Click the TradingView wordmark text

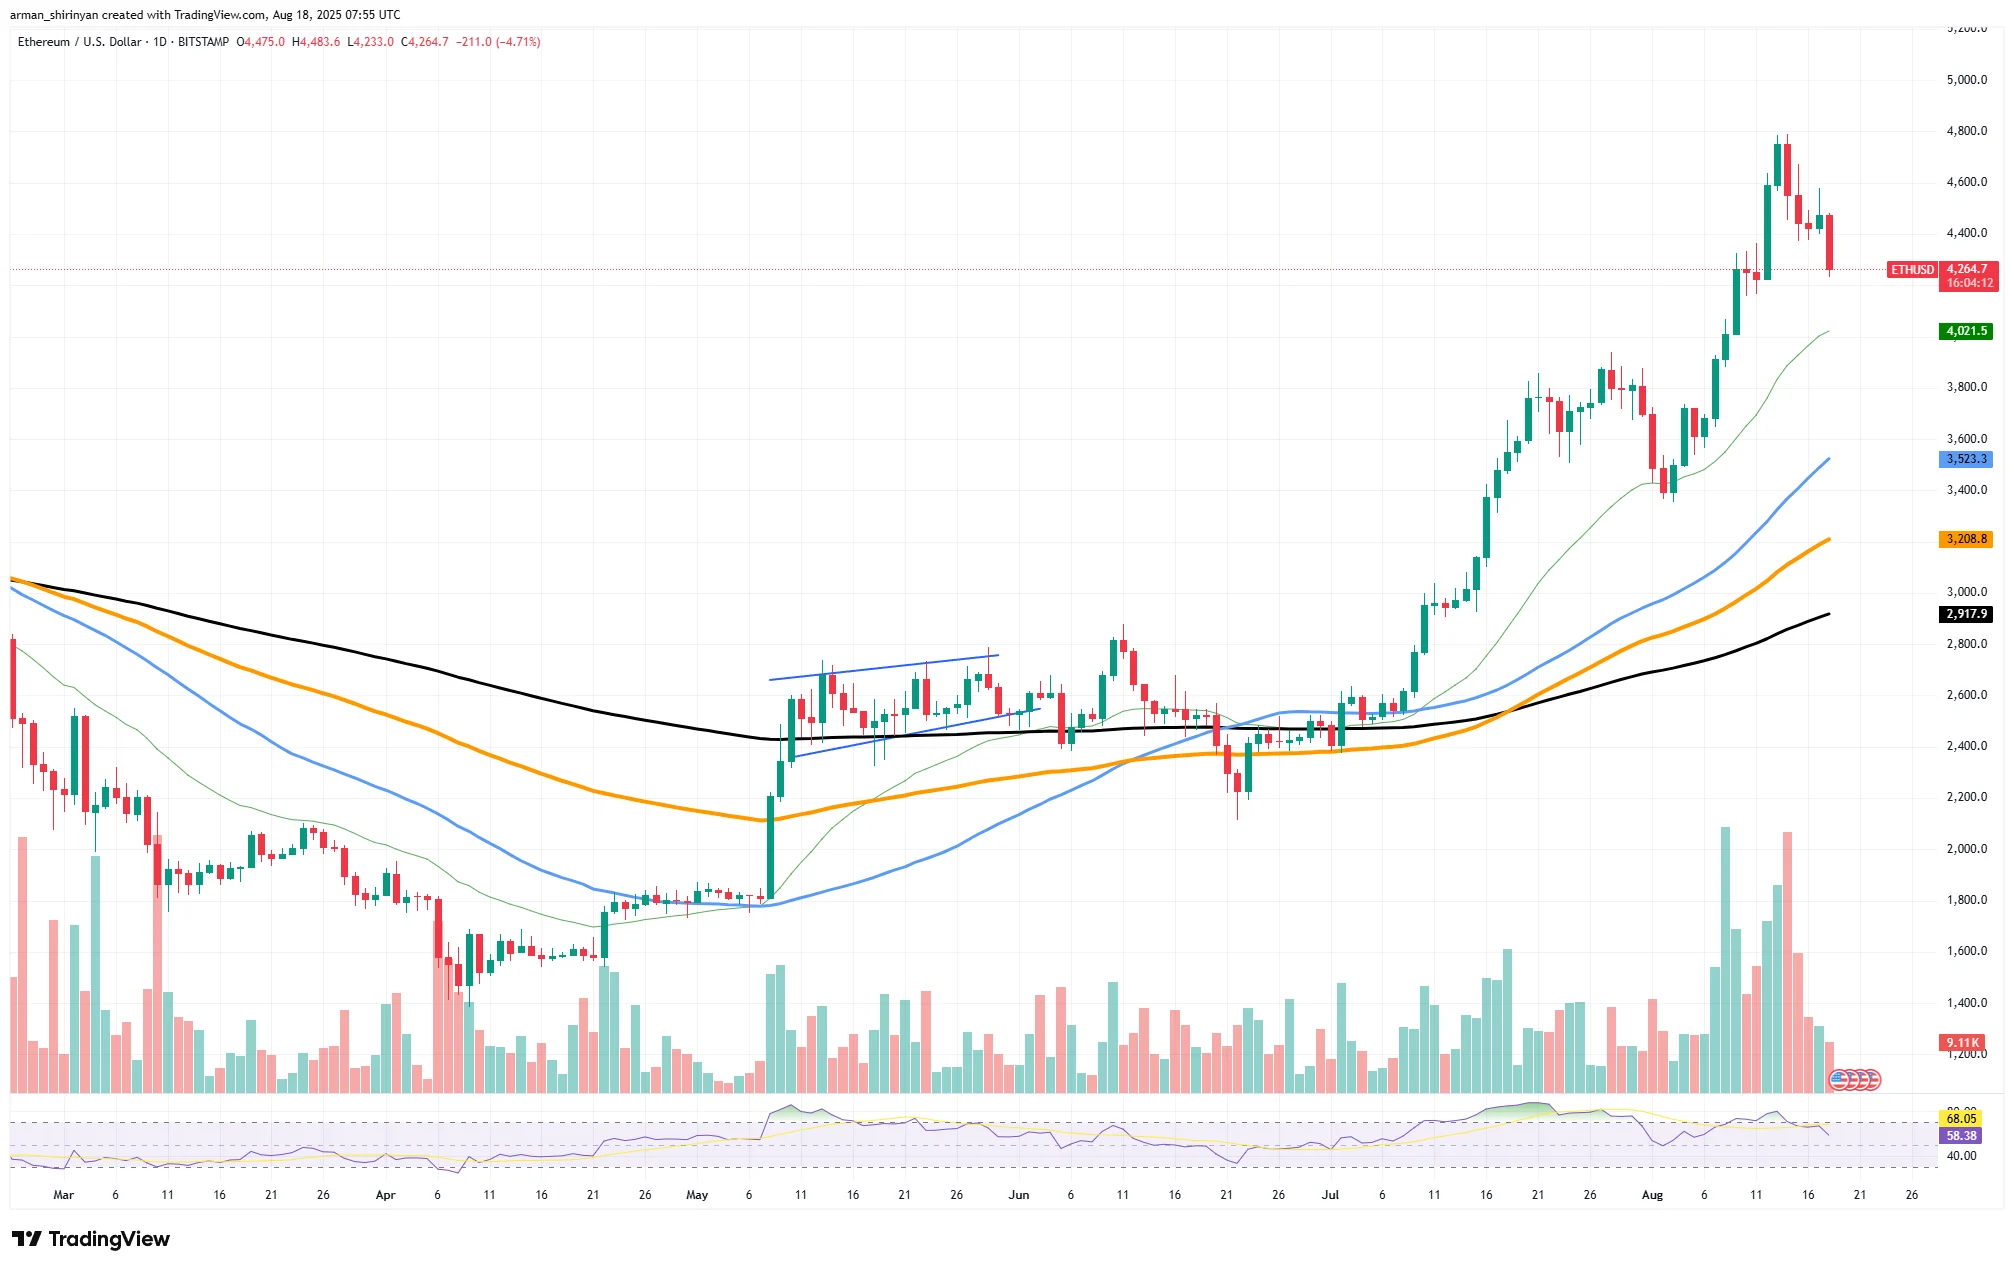click(x=109, y=1239)
